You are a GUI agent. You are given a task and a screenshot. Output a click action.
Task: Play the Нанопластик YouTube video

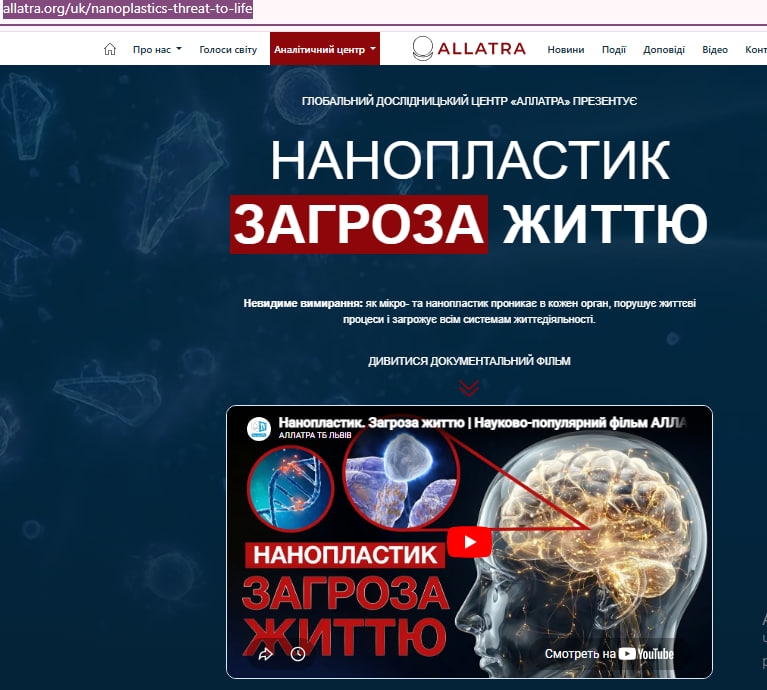click(469, 542)
